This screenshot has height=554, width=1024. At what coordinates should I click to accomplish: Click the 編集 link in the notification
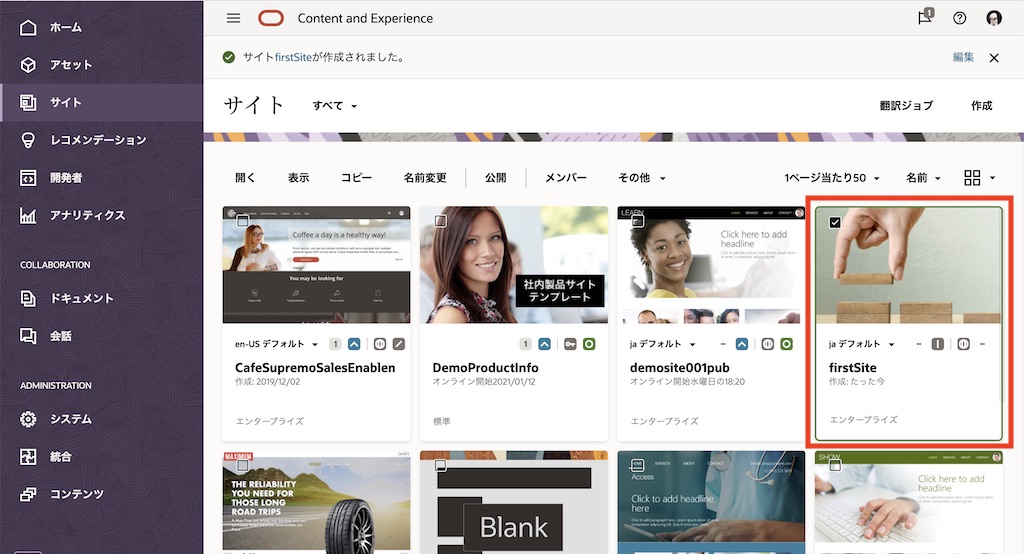[963, 58]
